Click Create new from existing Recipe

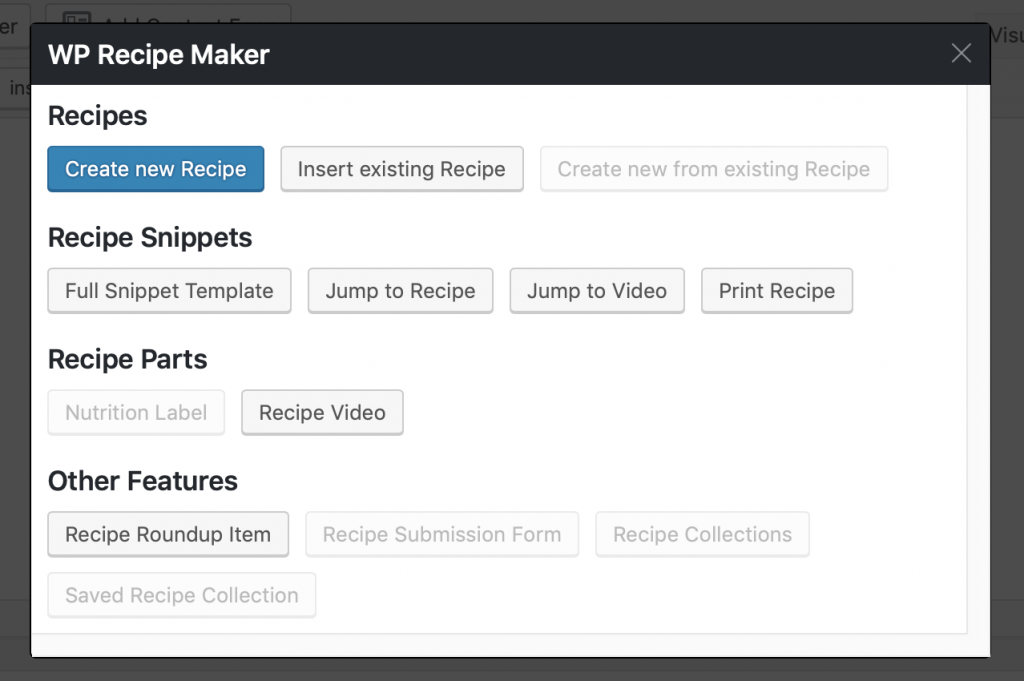click(x=713, y=169)
